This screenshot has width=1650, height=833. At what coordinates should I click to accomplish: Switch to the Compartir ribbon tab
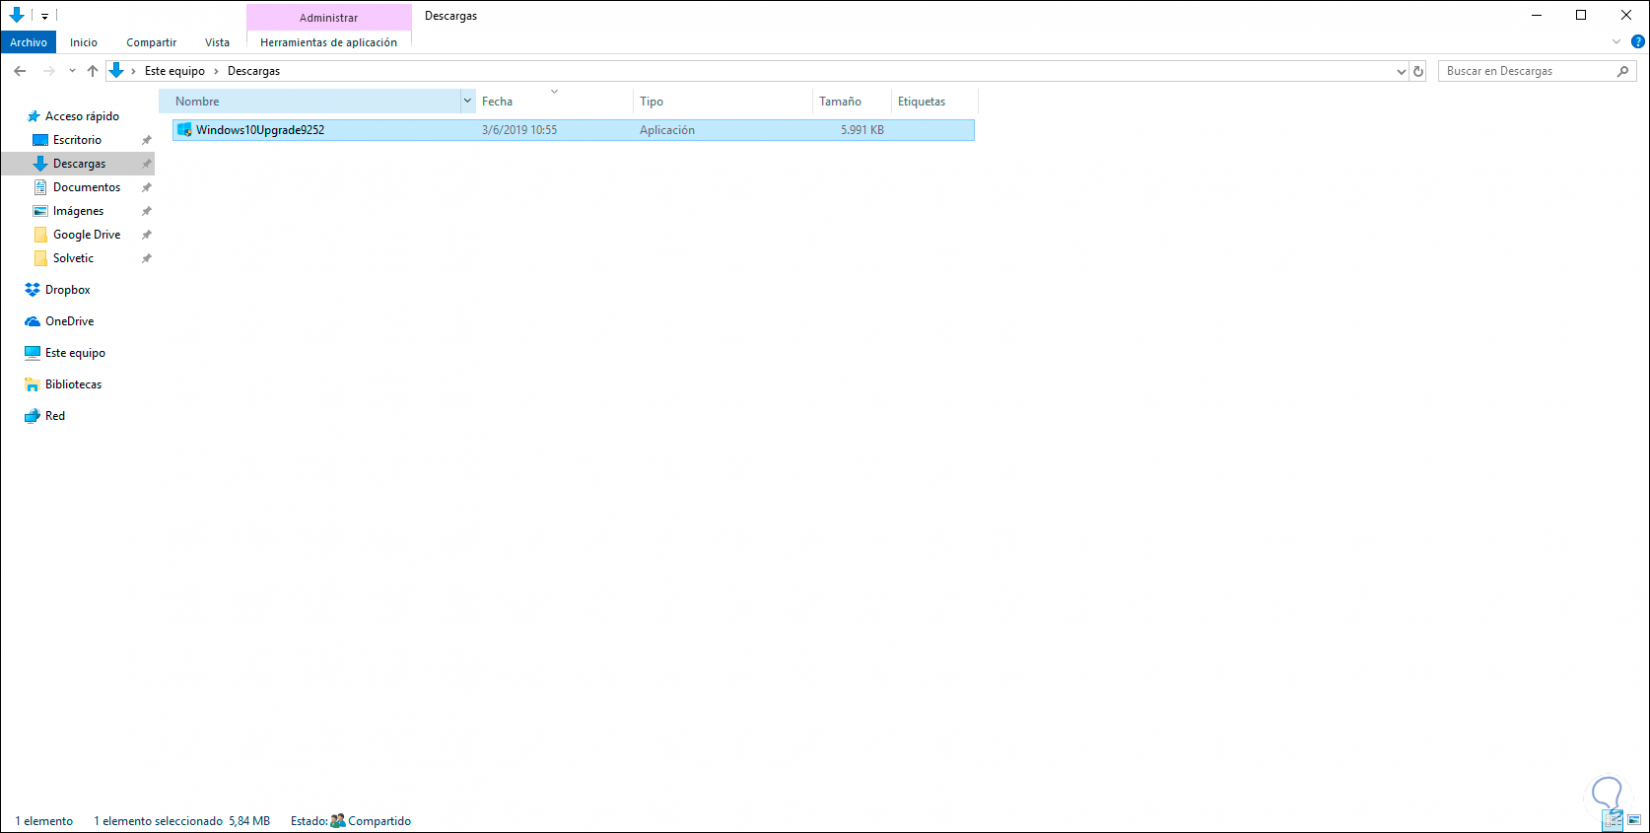click(151, 42)
